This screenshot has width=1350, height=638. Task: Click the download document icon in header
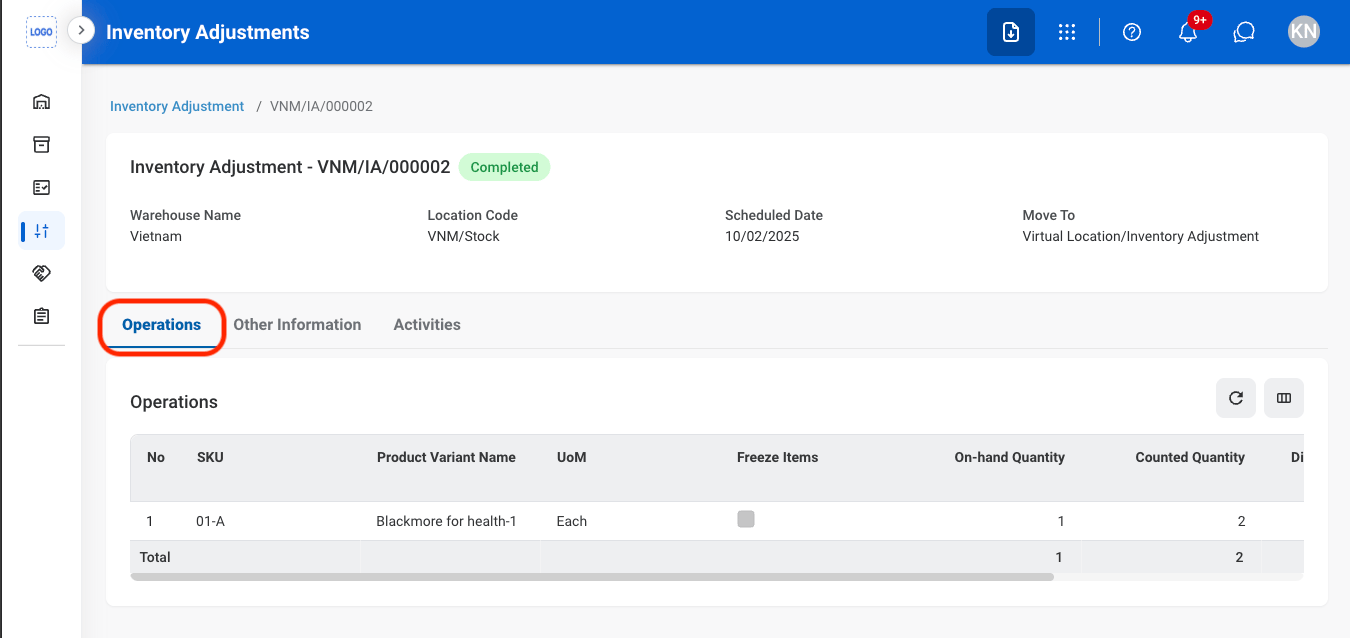(x=1011, y=32)
